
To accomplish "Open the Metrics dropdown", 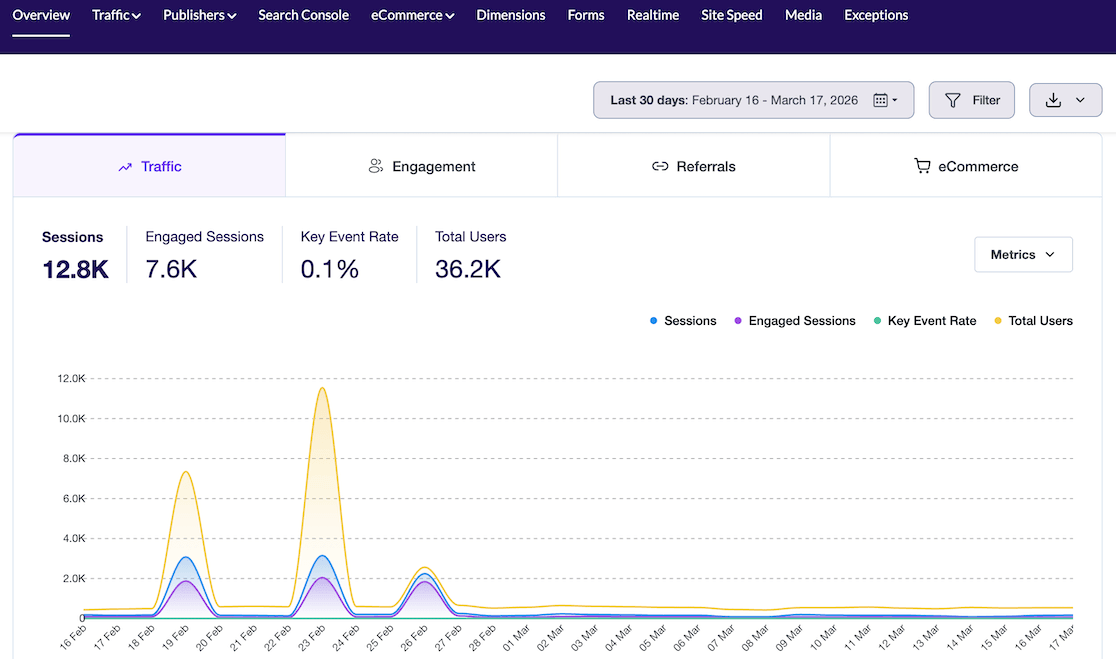I will click(x=1023, y=254).
